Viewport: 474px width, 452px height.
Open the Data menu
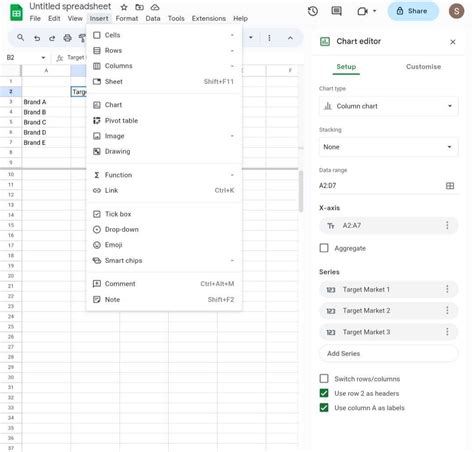[153, 19]
